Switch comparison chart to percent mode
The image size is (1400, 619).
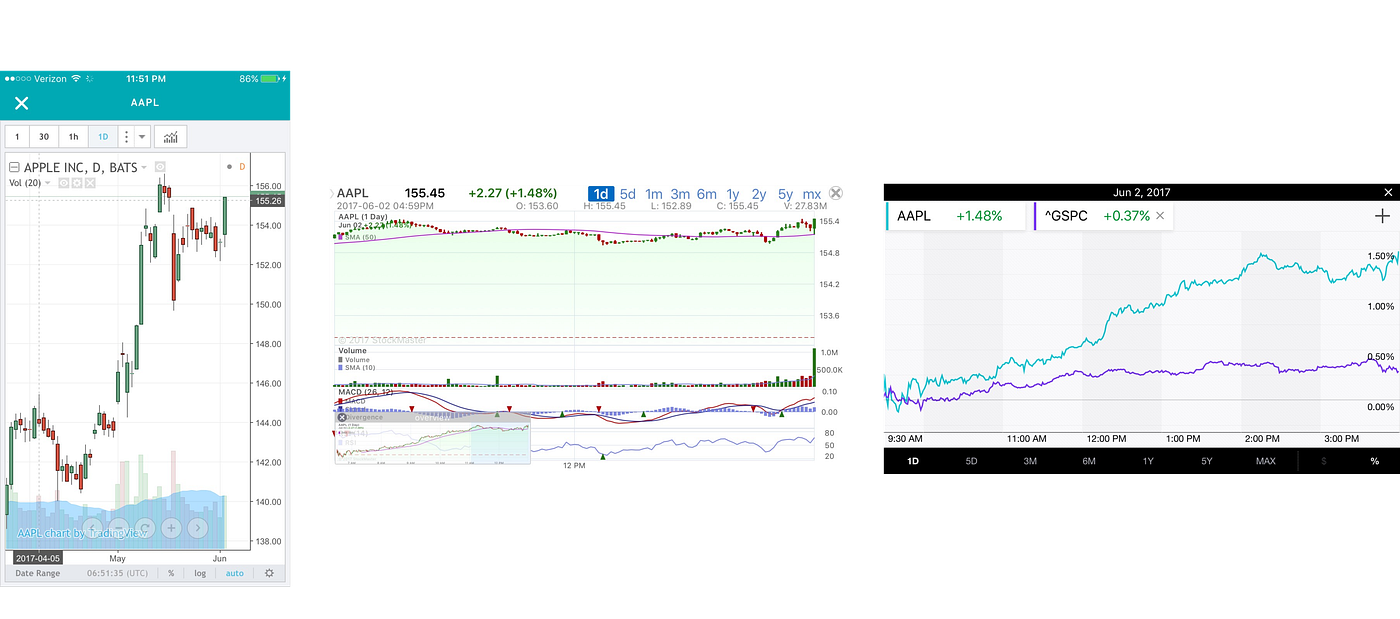coord(1374,461)
